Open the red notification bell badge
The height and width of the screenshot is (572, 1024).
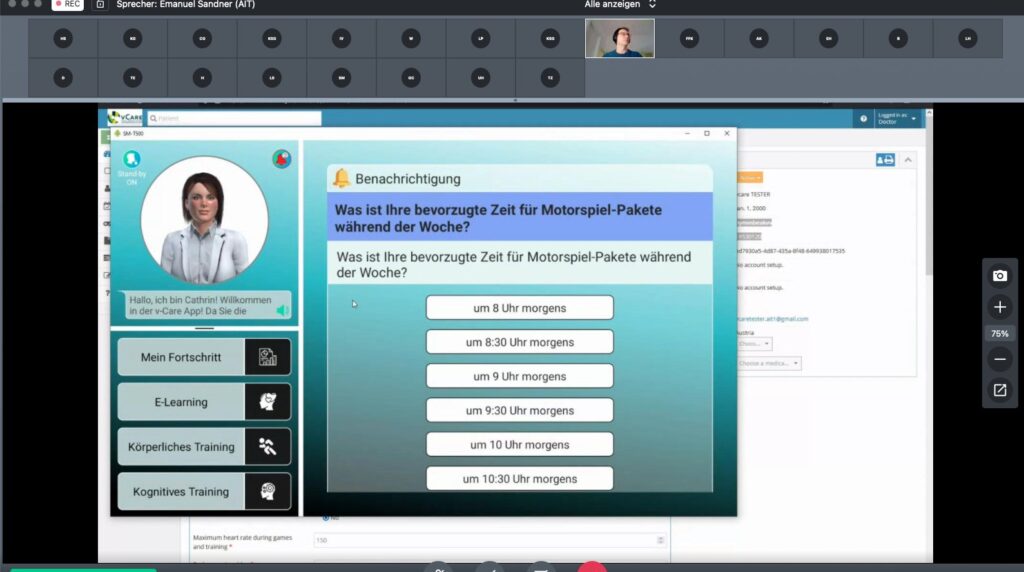281,159
